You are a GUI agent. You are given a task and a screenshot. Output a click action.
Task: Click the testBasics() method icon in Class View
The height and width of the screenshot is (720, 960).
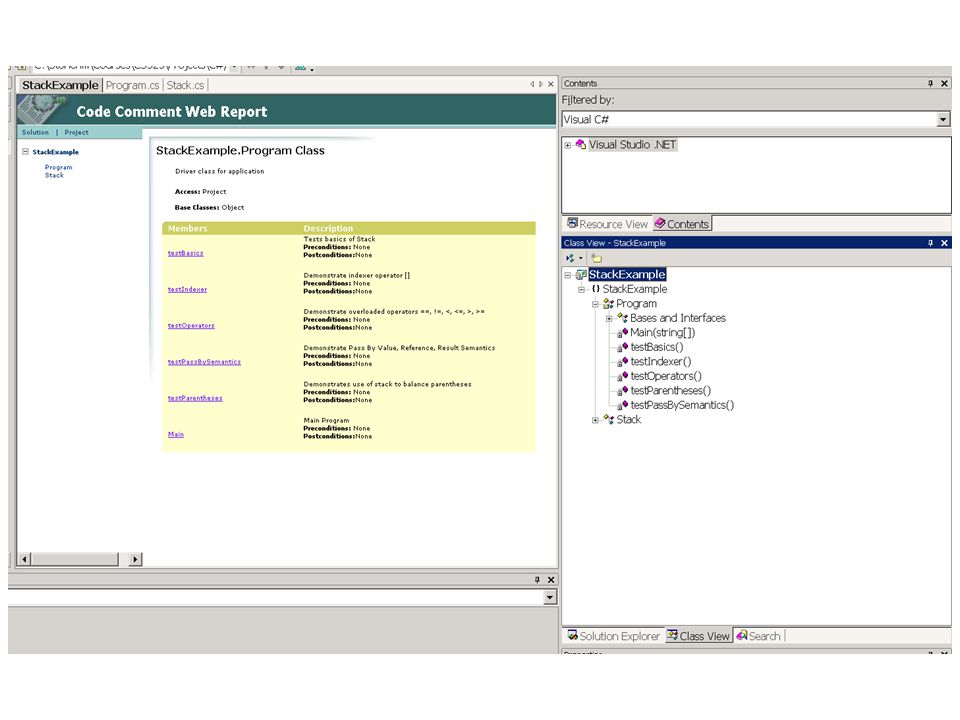click(x=622, y=347)
